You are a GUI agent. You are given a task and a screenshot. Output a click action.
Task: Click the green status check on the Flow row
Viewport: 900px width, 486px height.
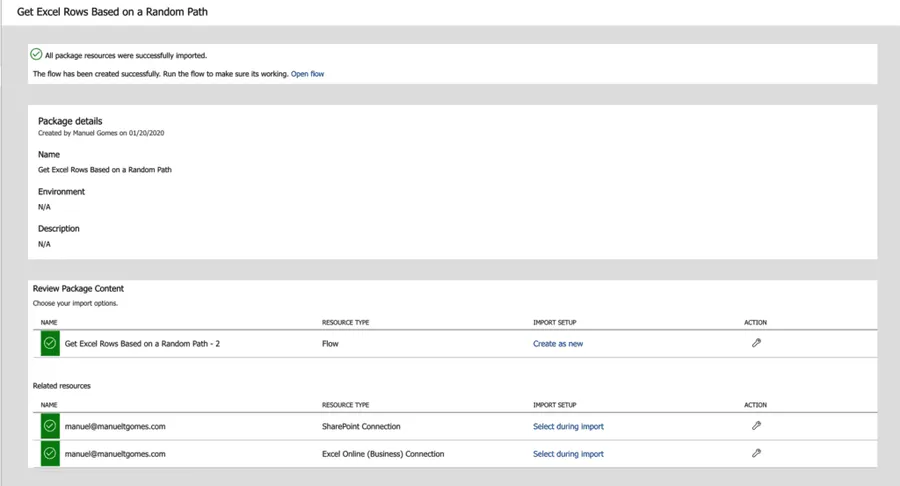tap(49, 343)
